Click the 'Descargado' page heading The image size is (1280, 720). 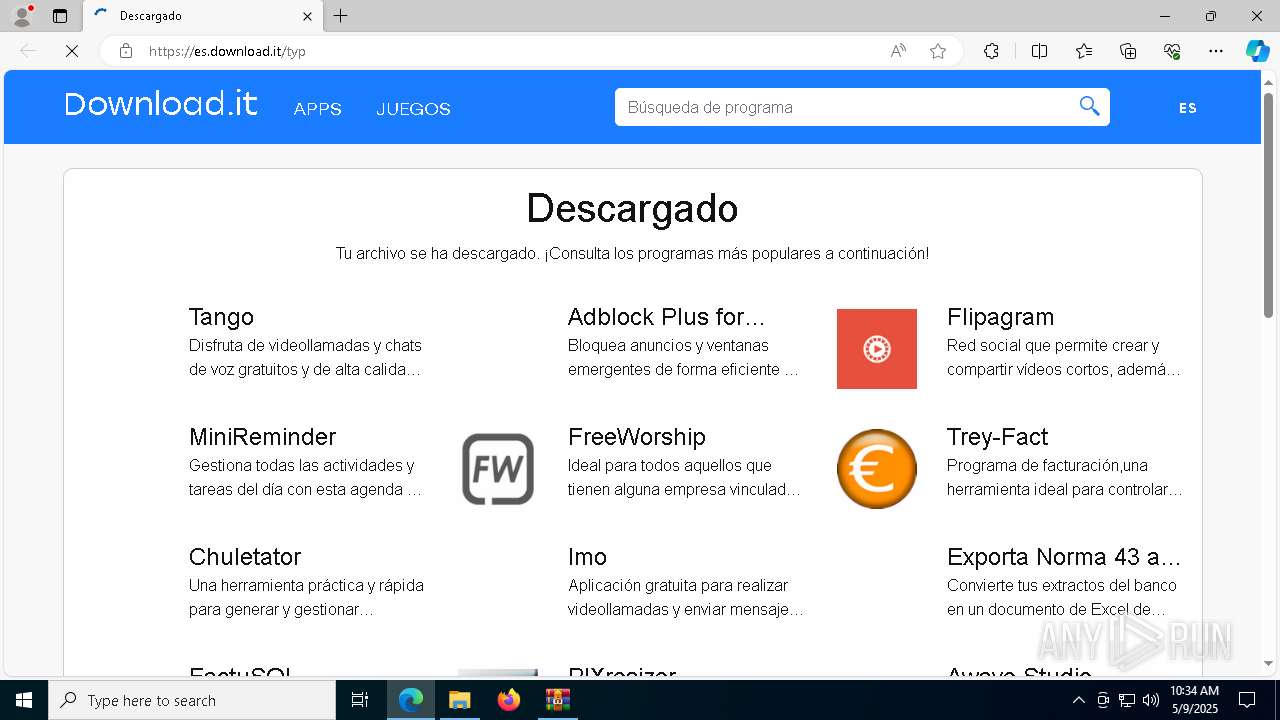(632, 209)
